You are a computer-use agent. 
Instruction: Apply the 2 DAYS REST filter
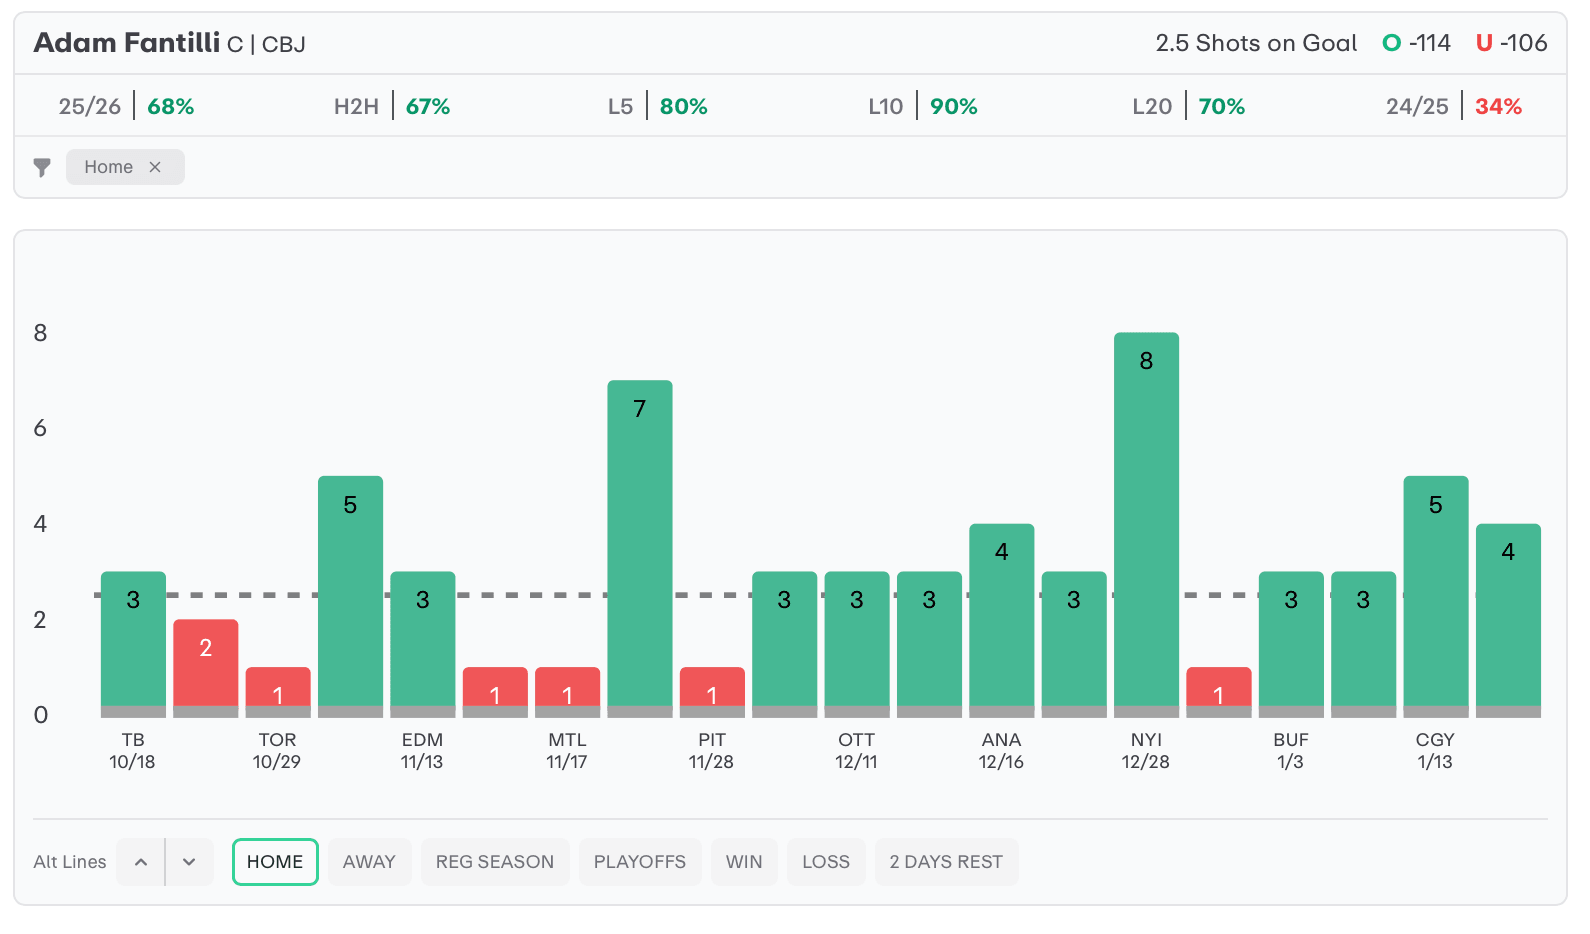(x=946, y=862)
